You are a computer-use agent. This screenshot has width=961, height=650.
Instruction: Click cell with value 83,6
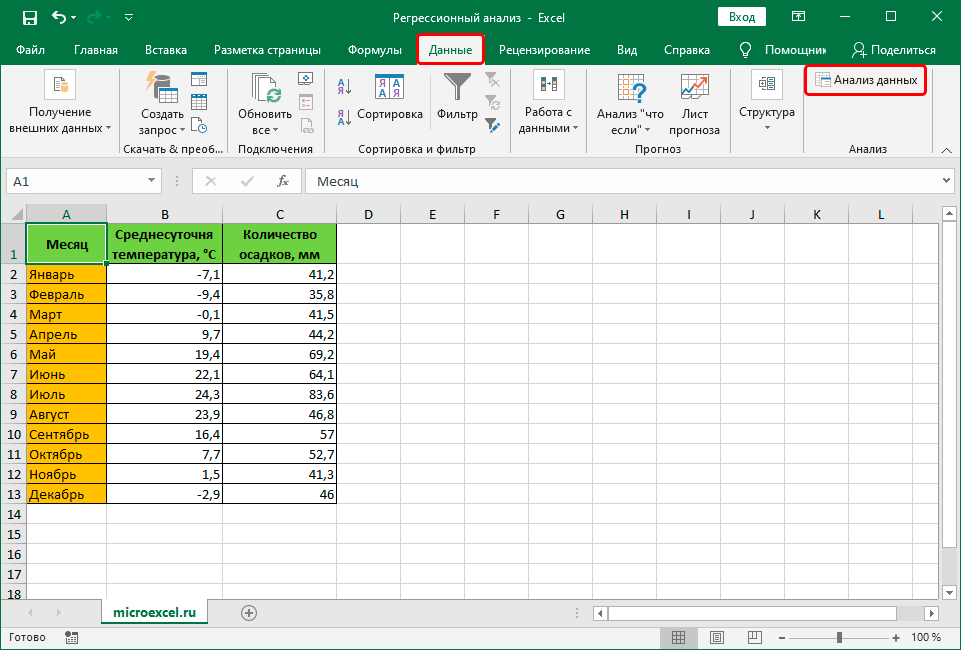click(x=279, y=395)
